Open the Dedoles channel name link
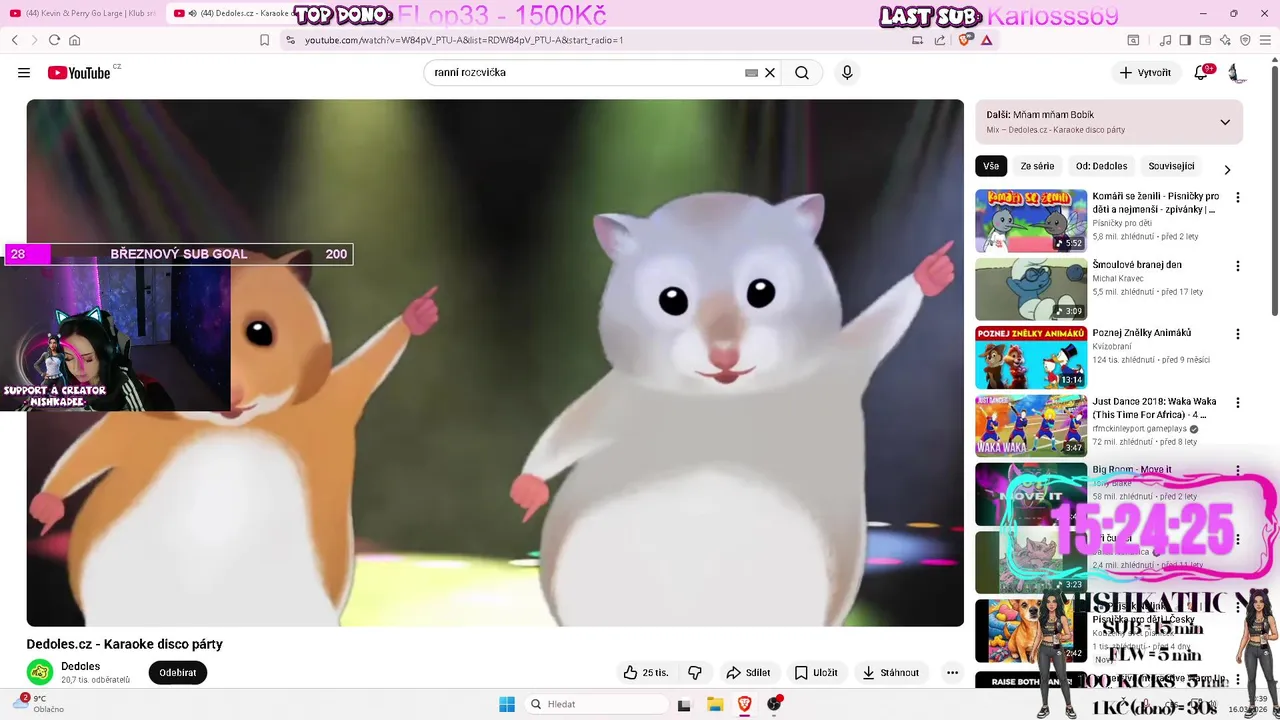 (81, 666)
